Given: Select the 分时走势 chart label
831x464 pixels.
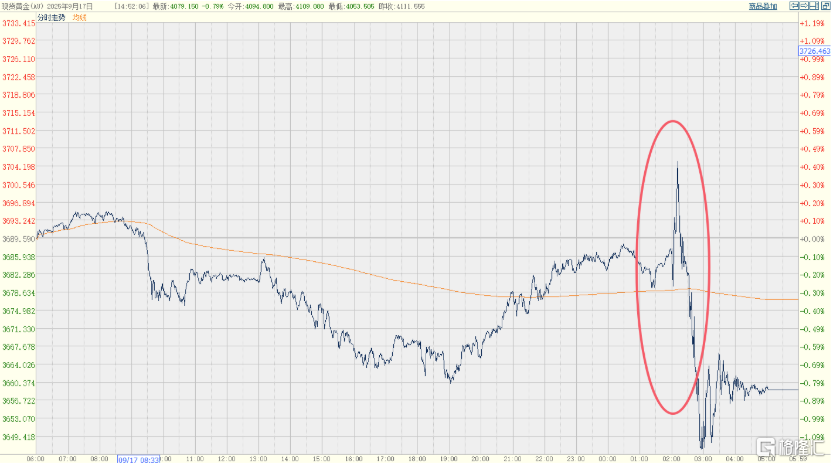Looking at the screenshot, I should point(54,18).
